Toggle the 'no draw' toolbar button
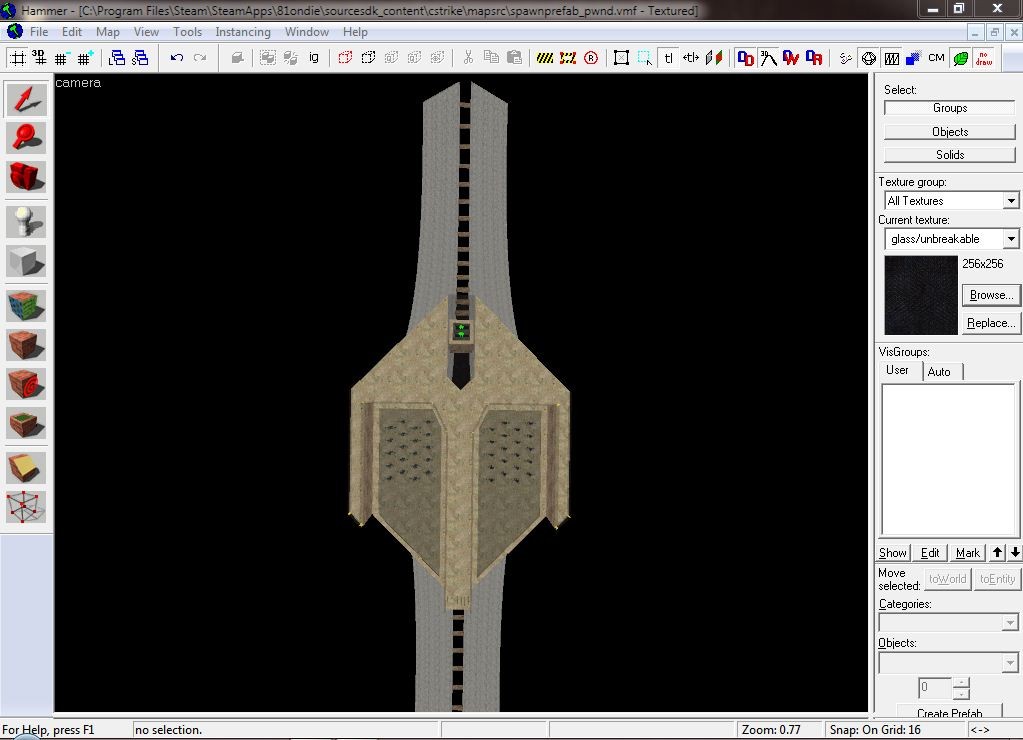Viewport: 1023px width, 740px height. 984,58
